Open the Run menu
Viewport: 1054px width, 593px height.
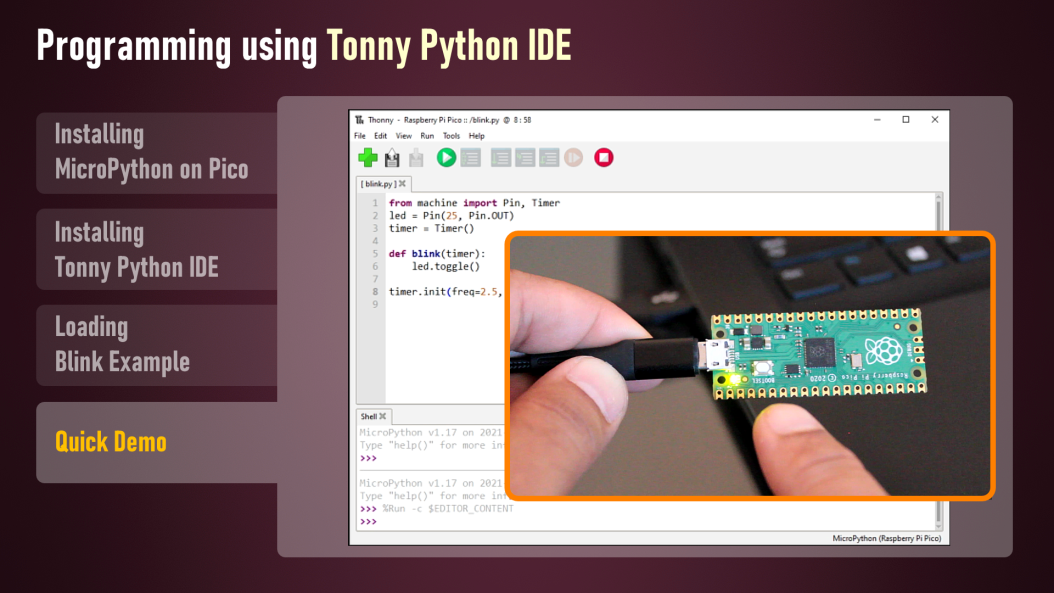[x=426, y=134]
